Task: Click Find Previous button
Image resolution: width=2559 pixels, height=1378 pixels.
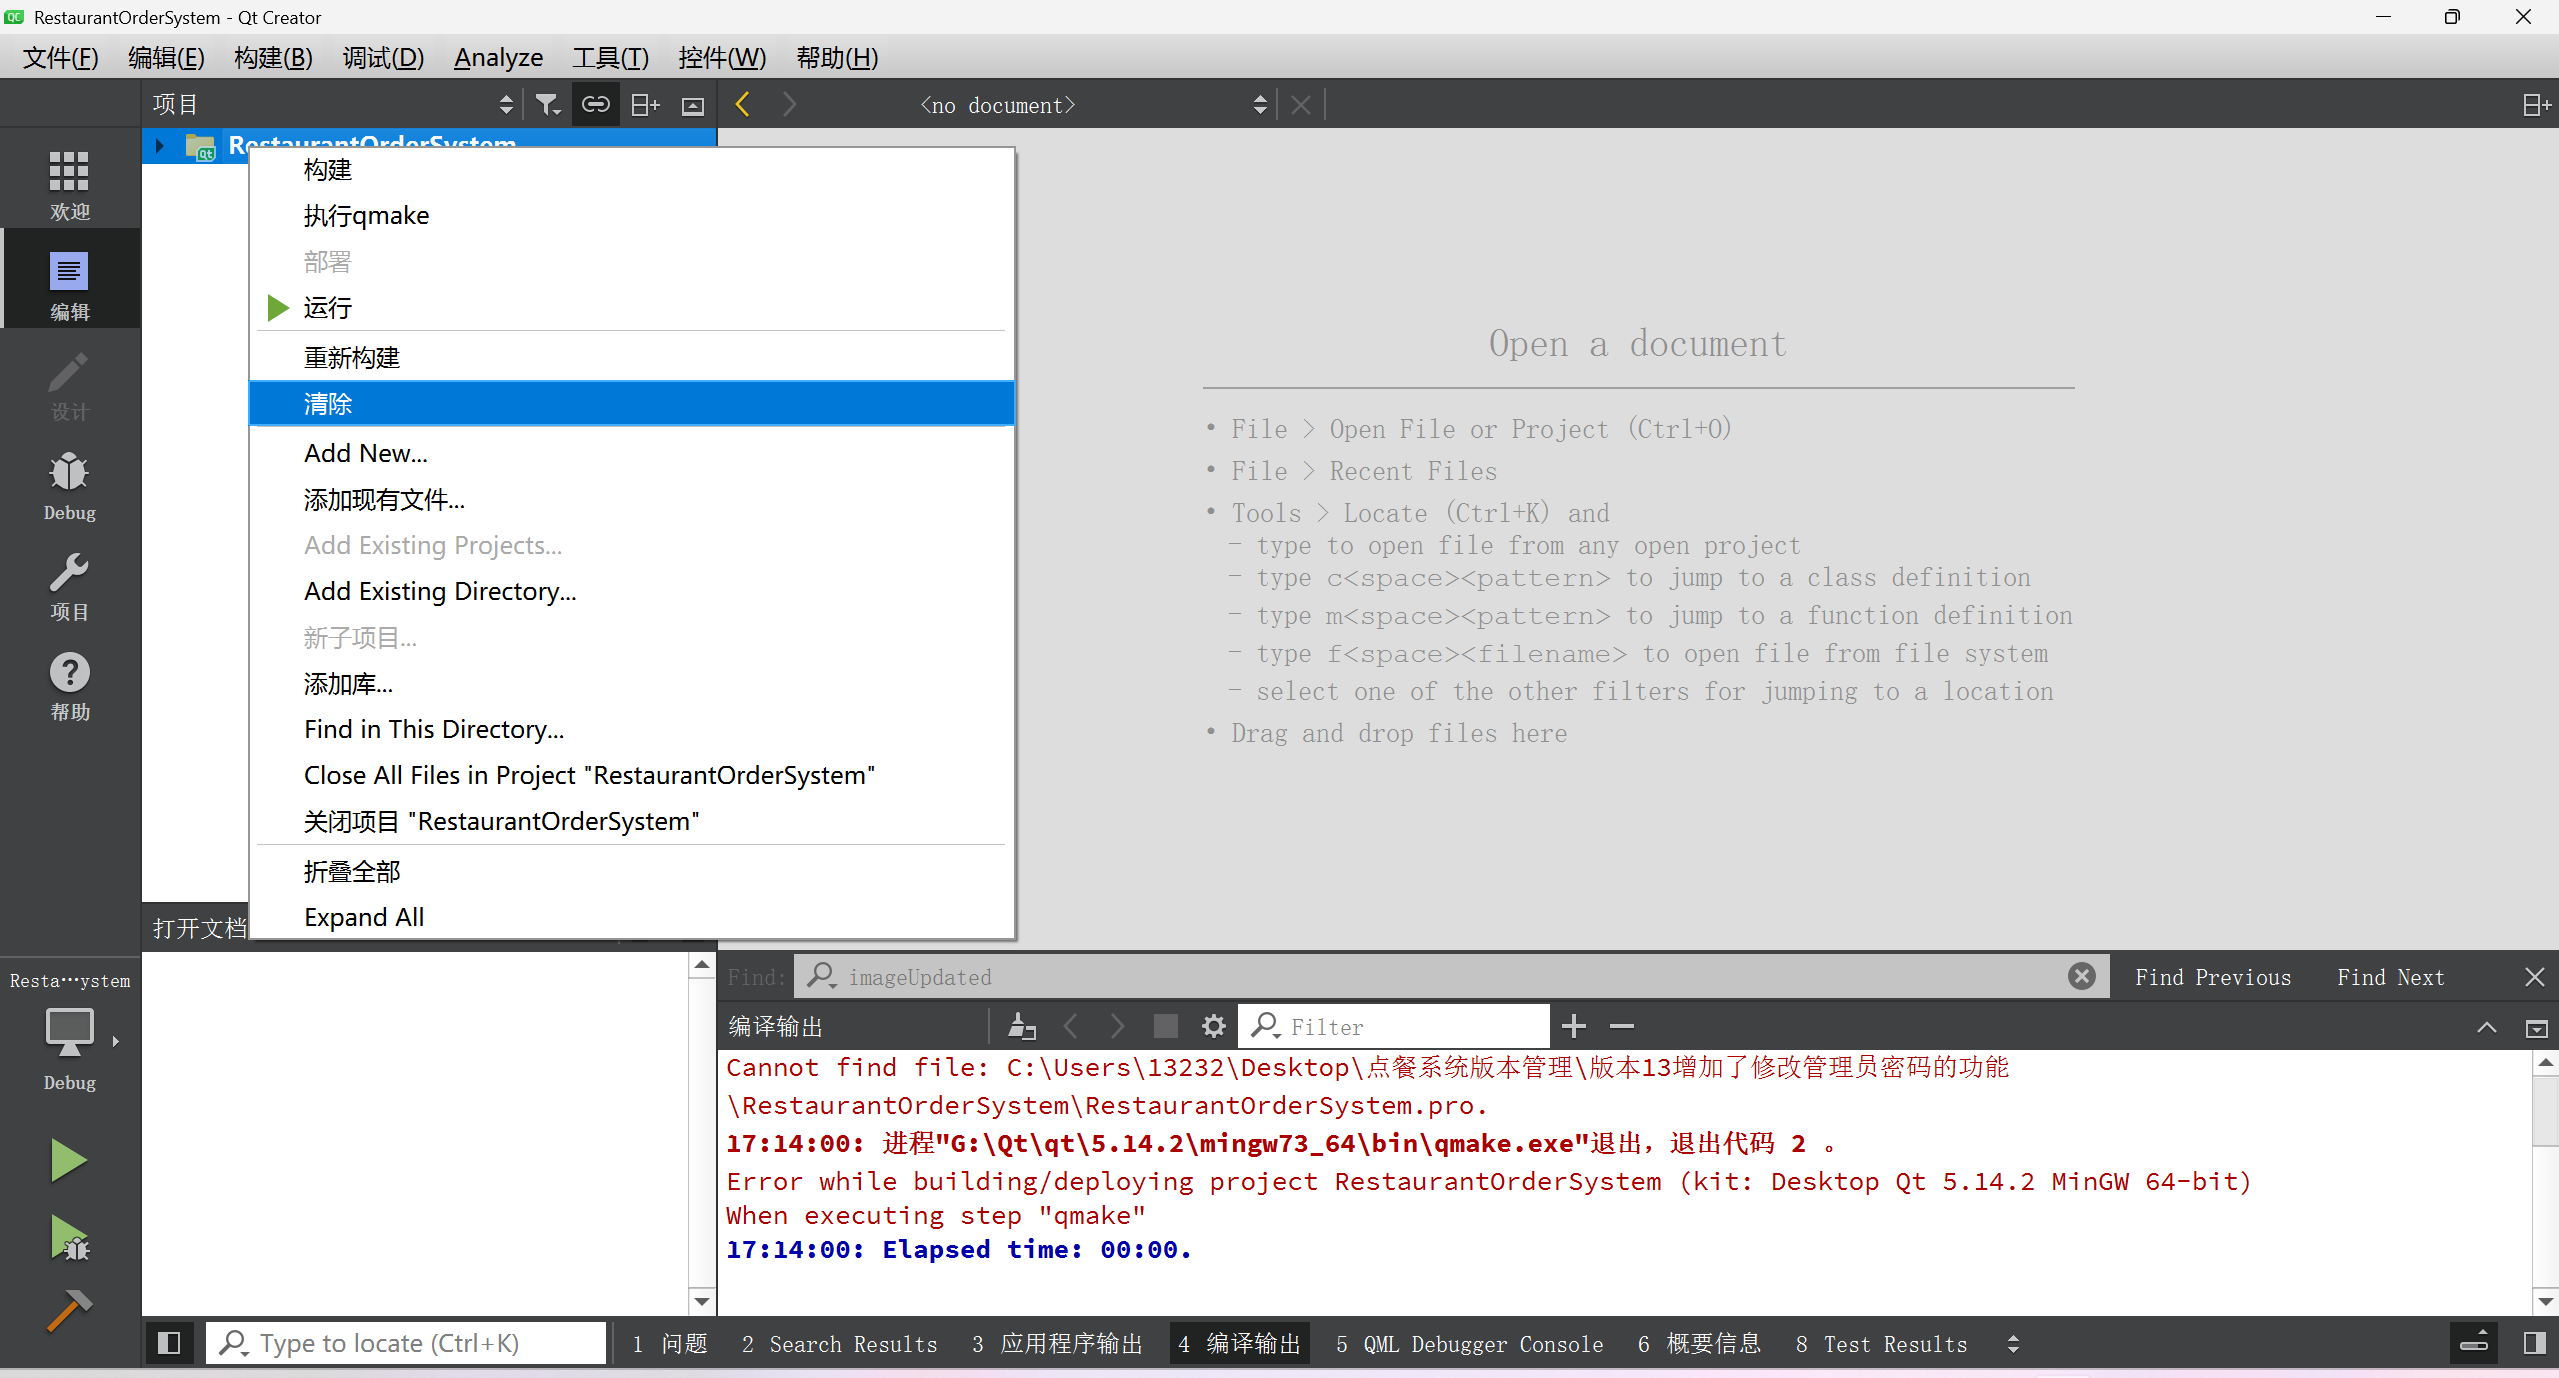Action: [x=2213, y=977]
